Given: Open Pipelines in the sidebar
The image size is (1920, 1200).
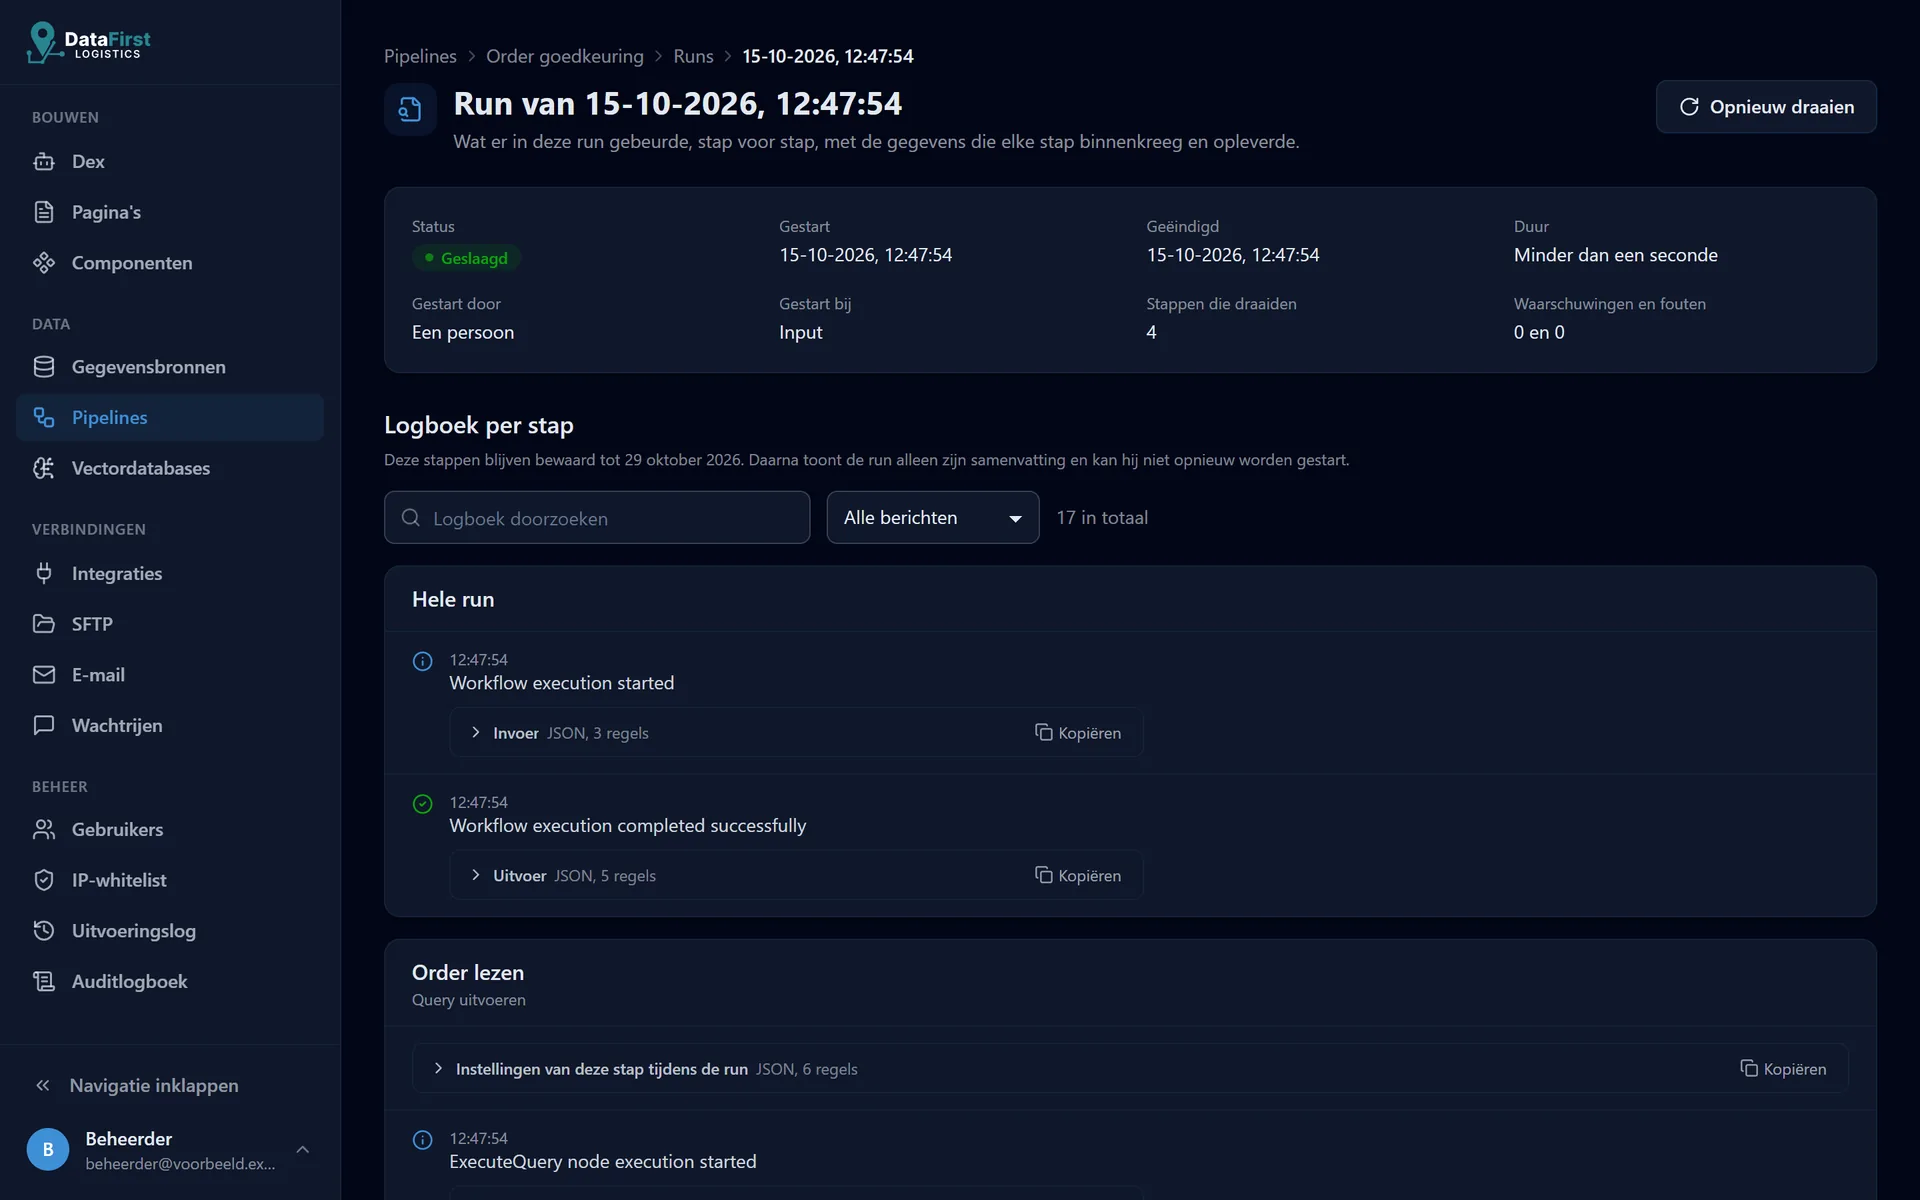Looking at the screenshot, I should (170, 417).
